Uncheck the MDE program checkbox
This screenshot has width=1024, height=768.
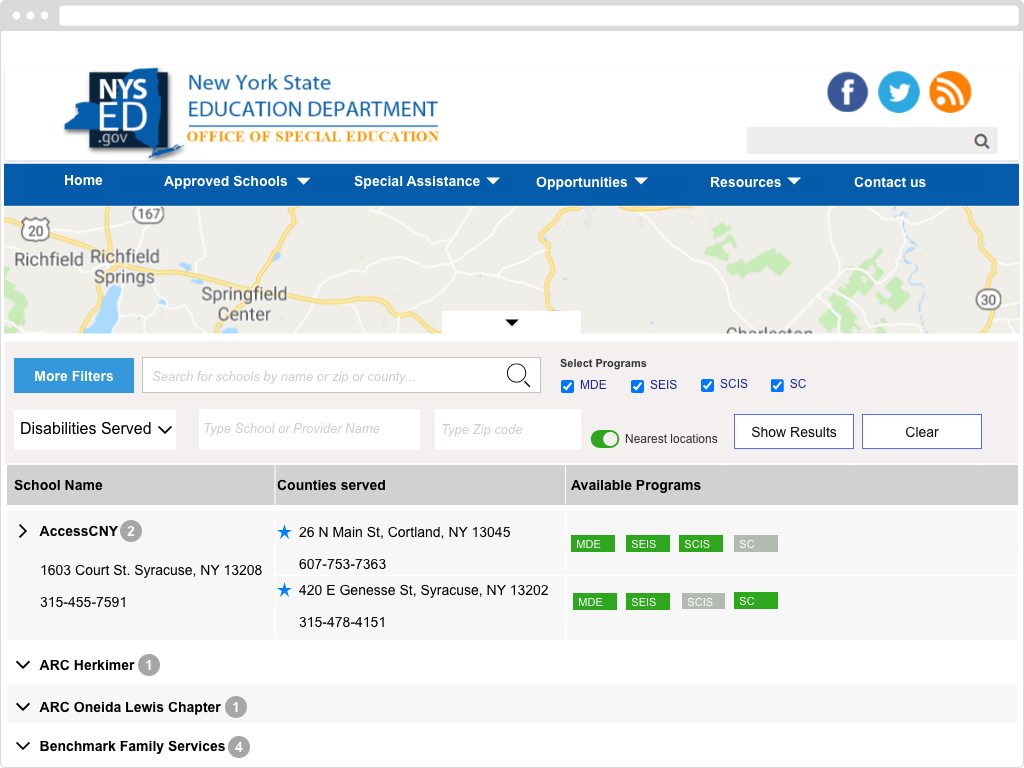click(567, 386)
